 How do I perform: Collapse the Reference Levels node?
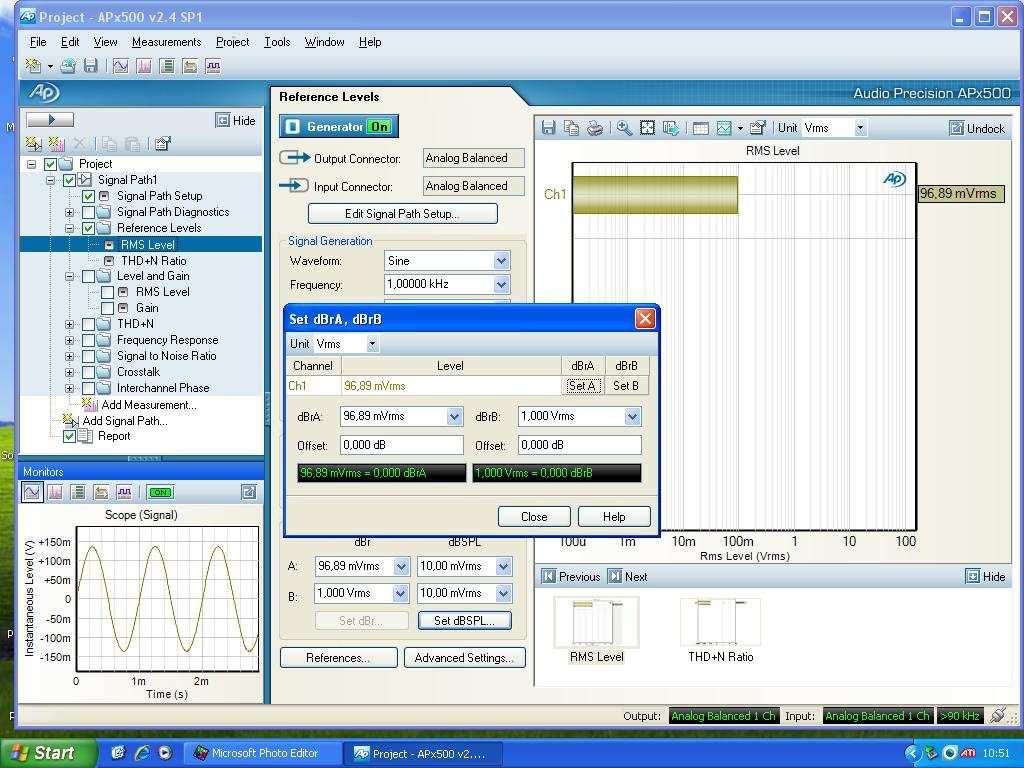coord(69,228)
